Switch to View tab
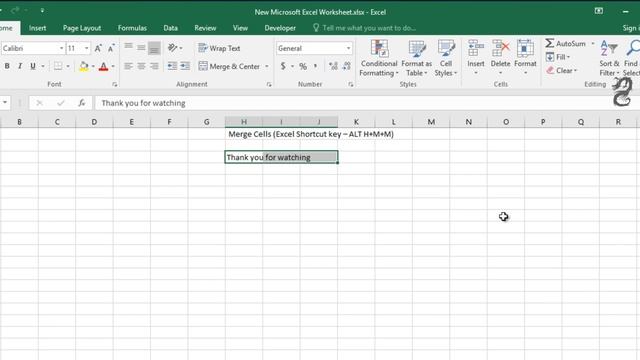Screen dimensions: 640x360 pos(240,28)
